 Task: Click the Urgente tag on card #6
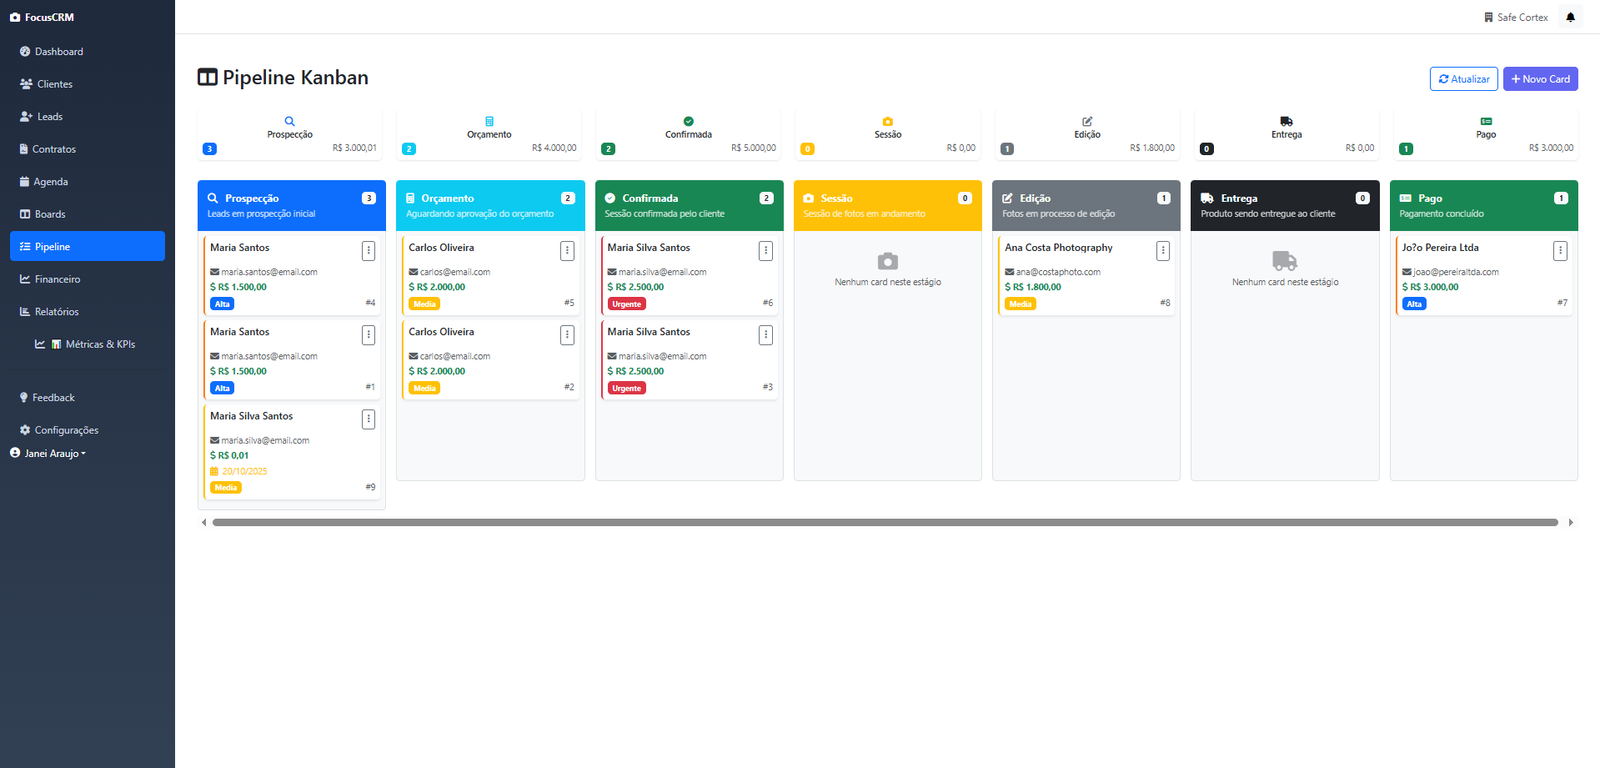tap(627, 304)
